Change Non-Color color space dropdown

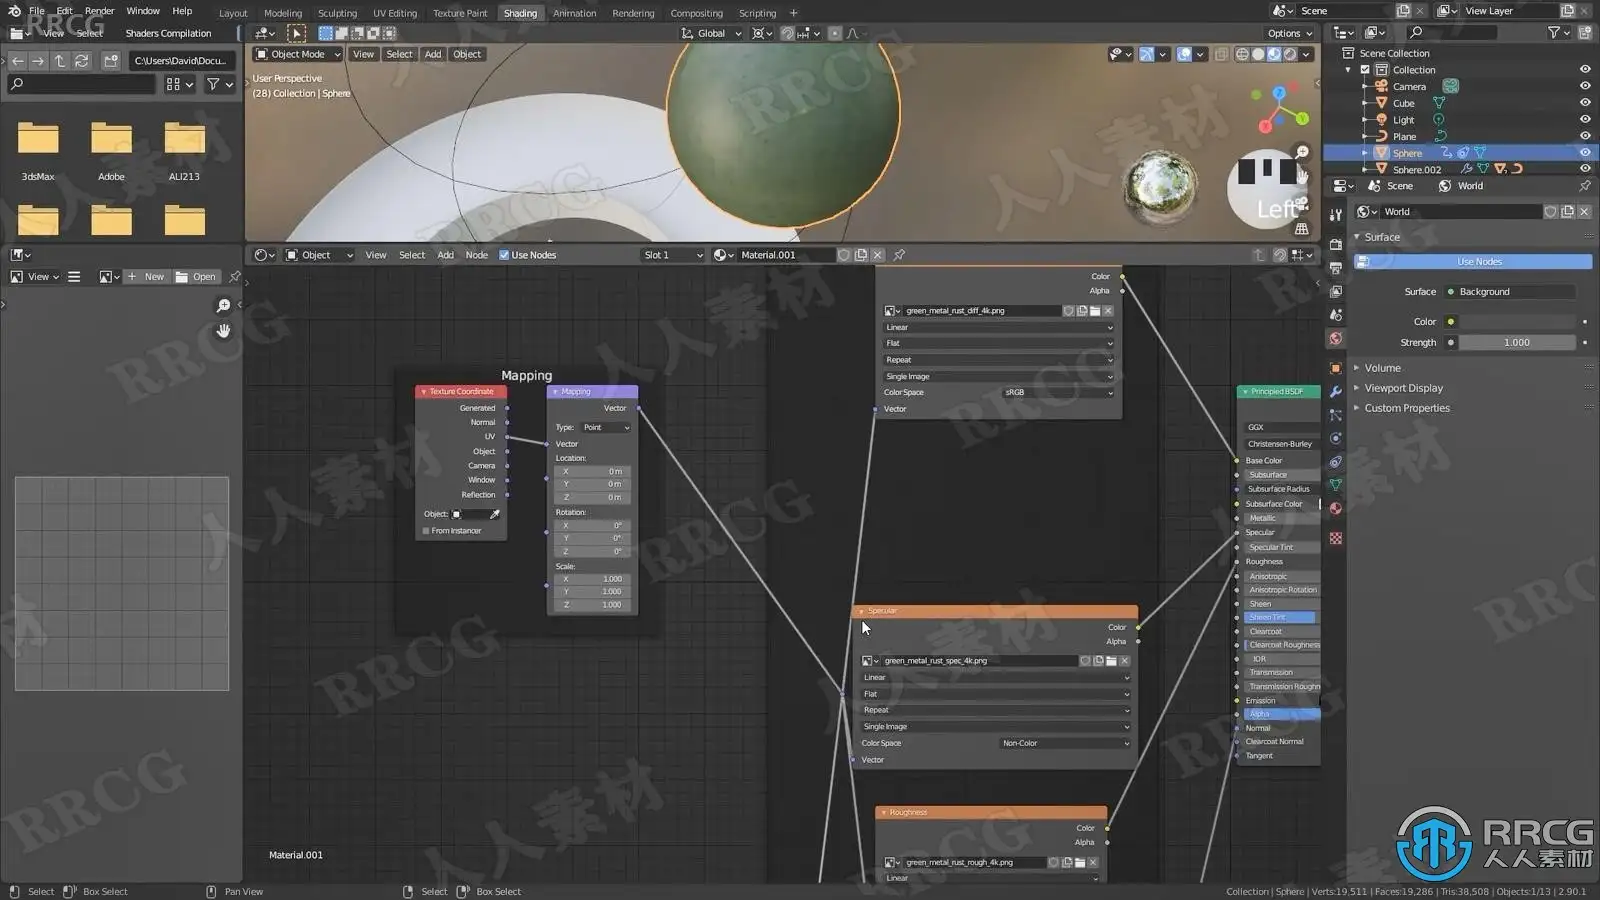(x=1065, y=743)
